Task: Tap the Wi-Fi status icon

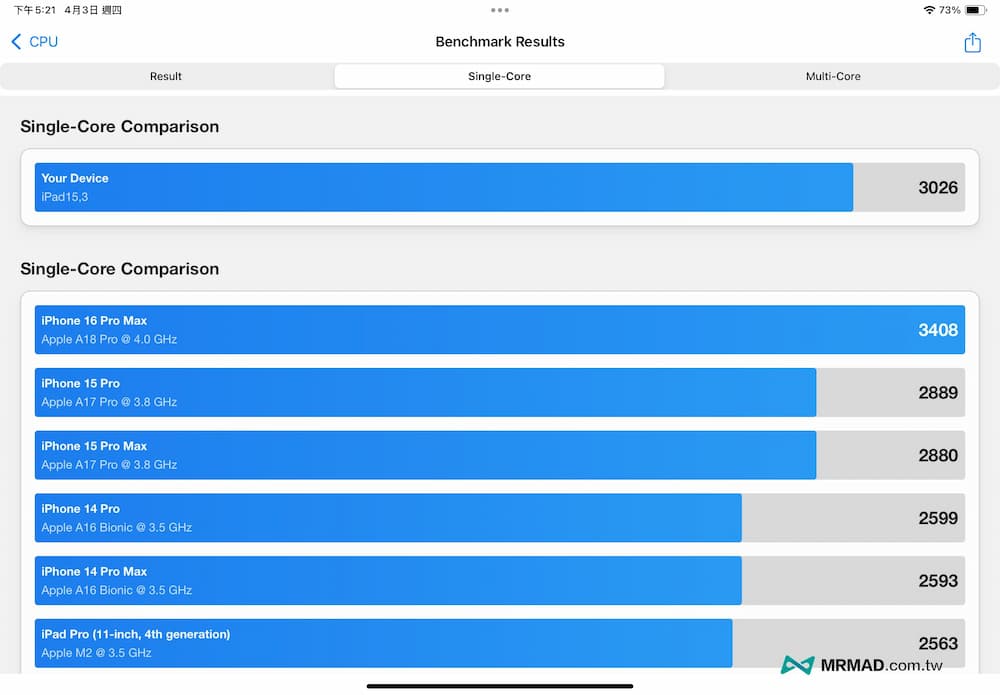Action: coord(929,10)
